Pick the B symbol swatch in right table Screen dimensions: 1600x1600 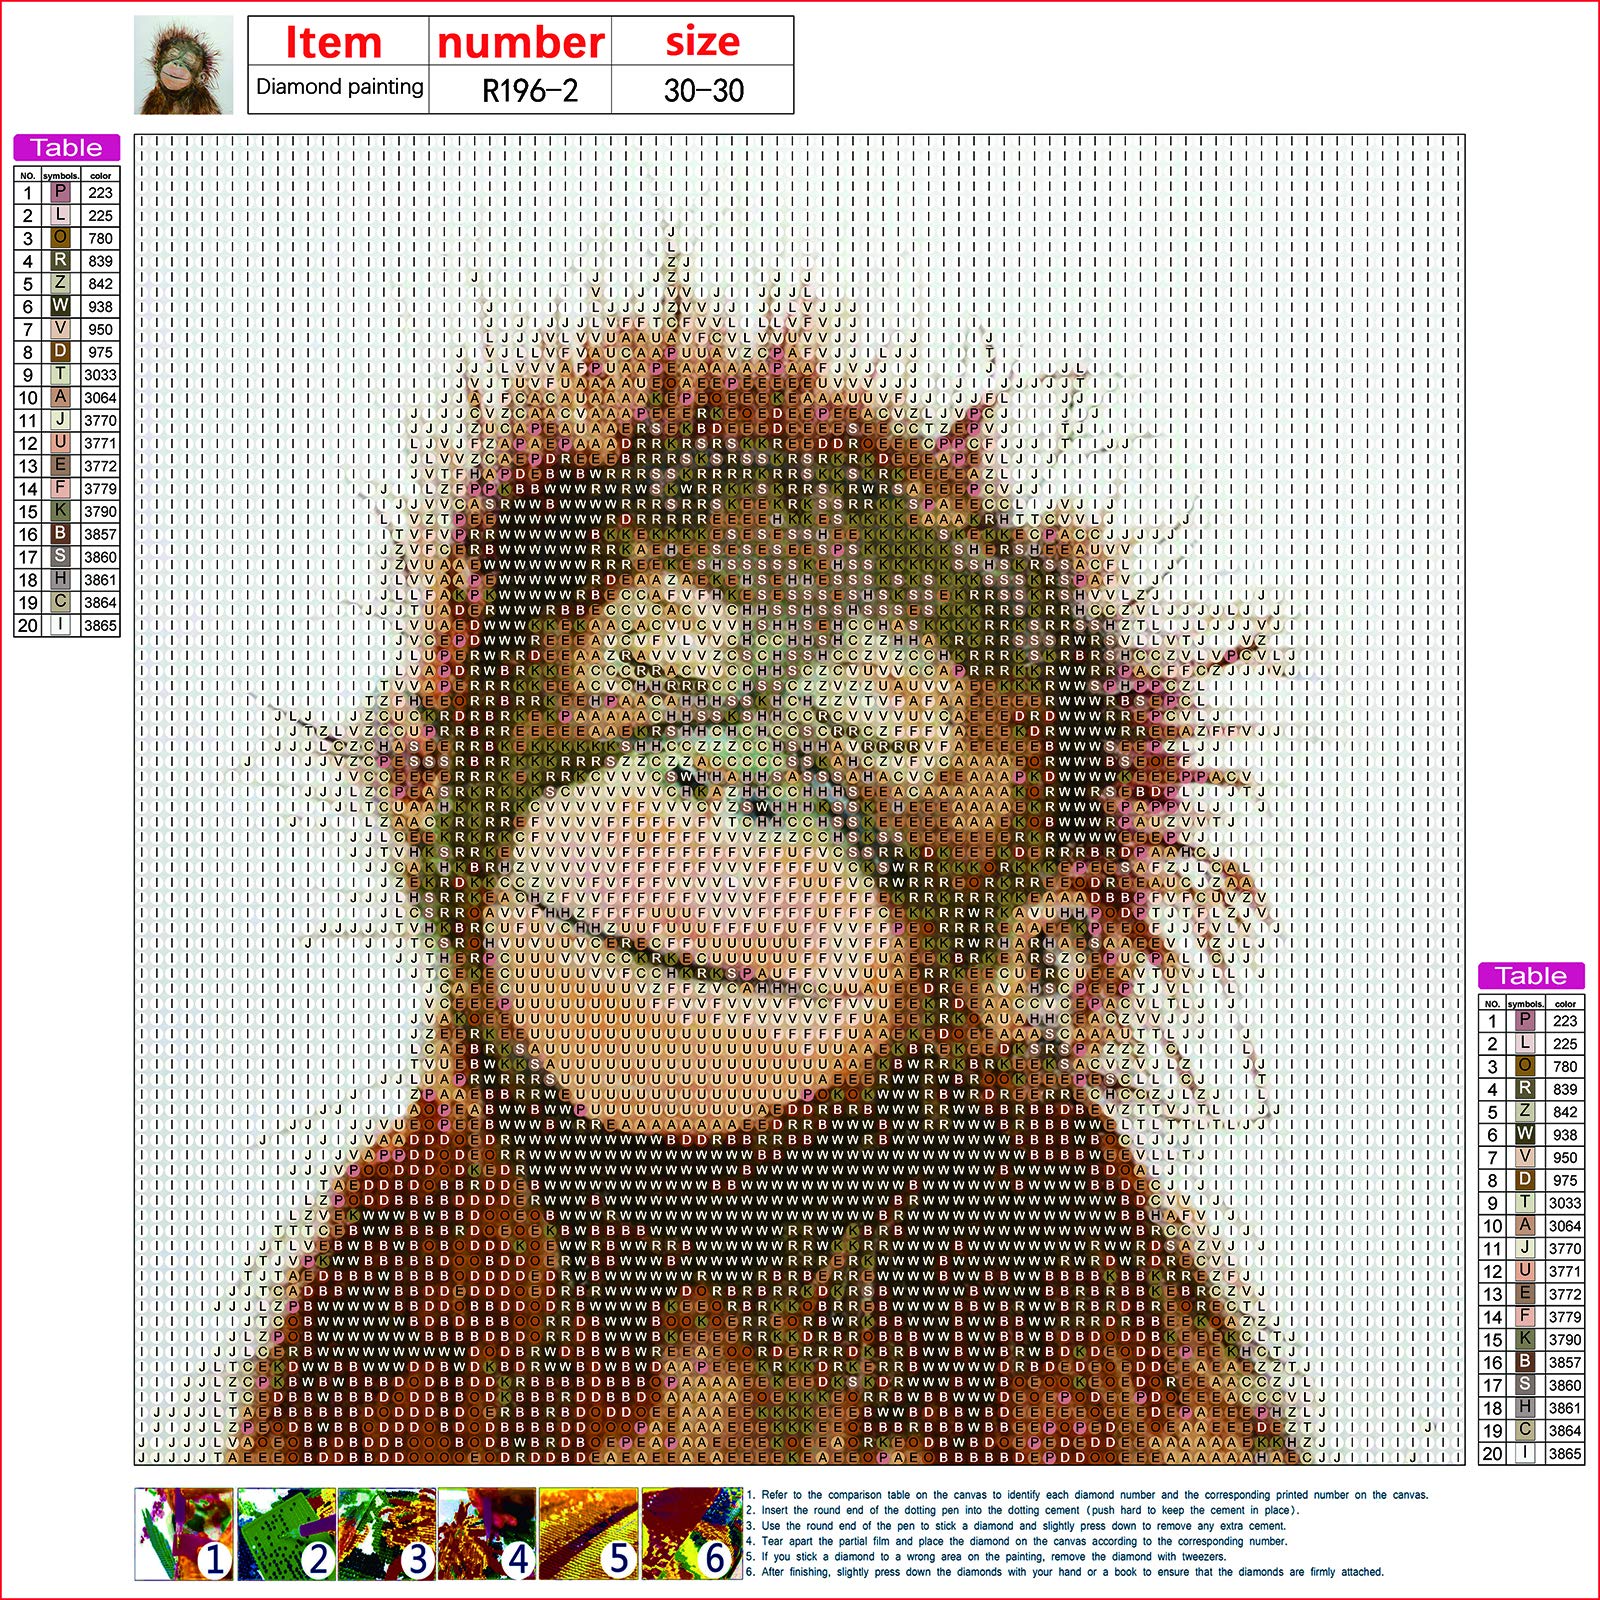click(x=1525, y=1362)
